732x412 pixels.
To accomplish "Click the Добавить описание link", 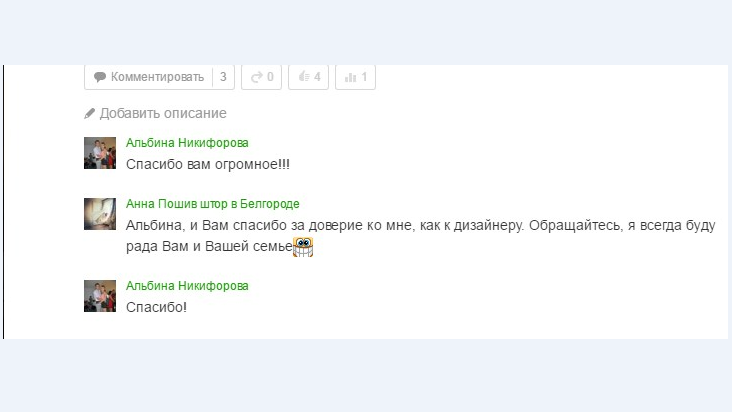I will 163,113.
